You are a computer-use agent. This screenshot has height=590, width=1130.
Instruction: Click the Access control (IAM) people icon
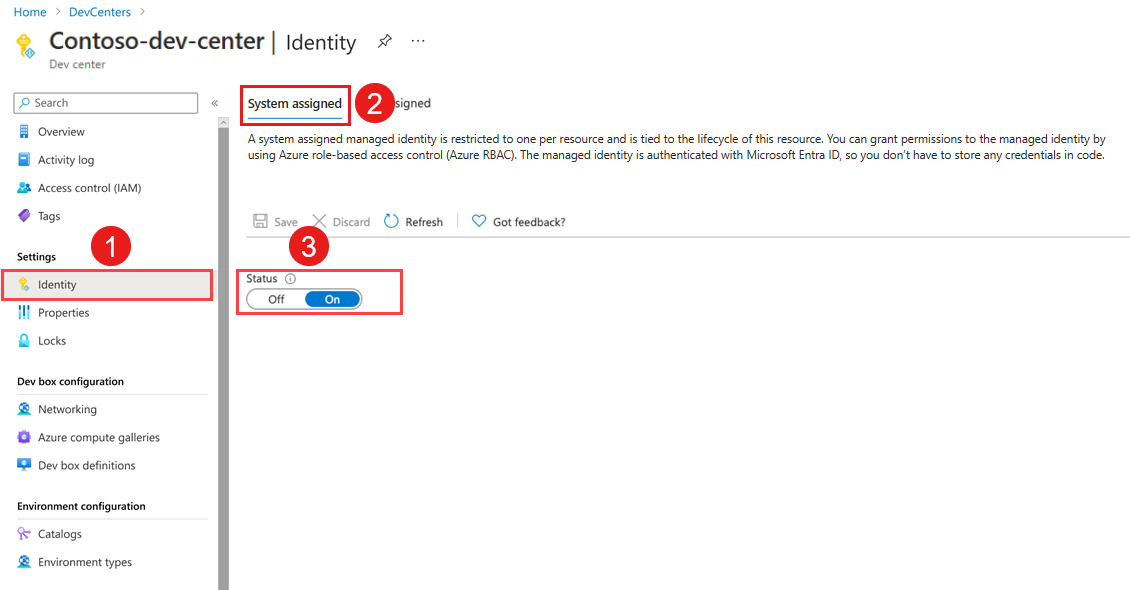click(24, 187)
